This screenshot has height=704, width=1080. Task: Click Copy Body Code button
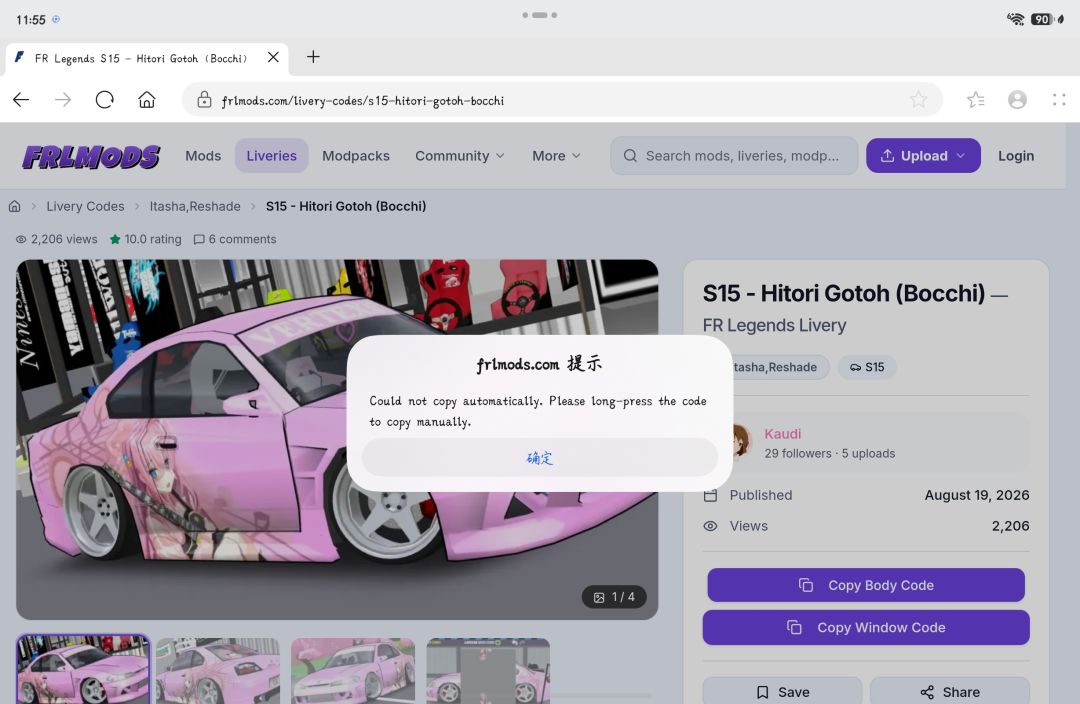866,585
